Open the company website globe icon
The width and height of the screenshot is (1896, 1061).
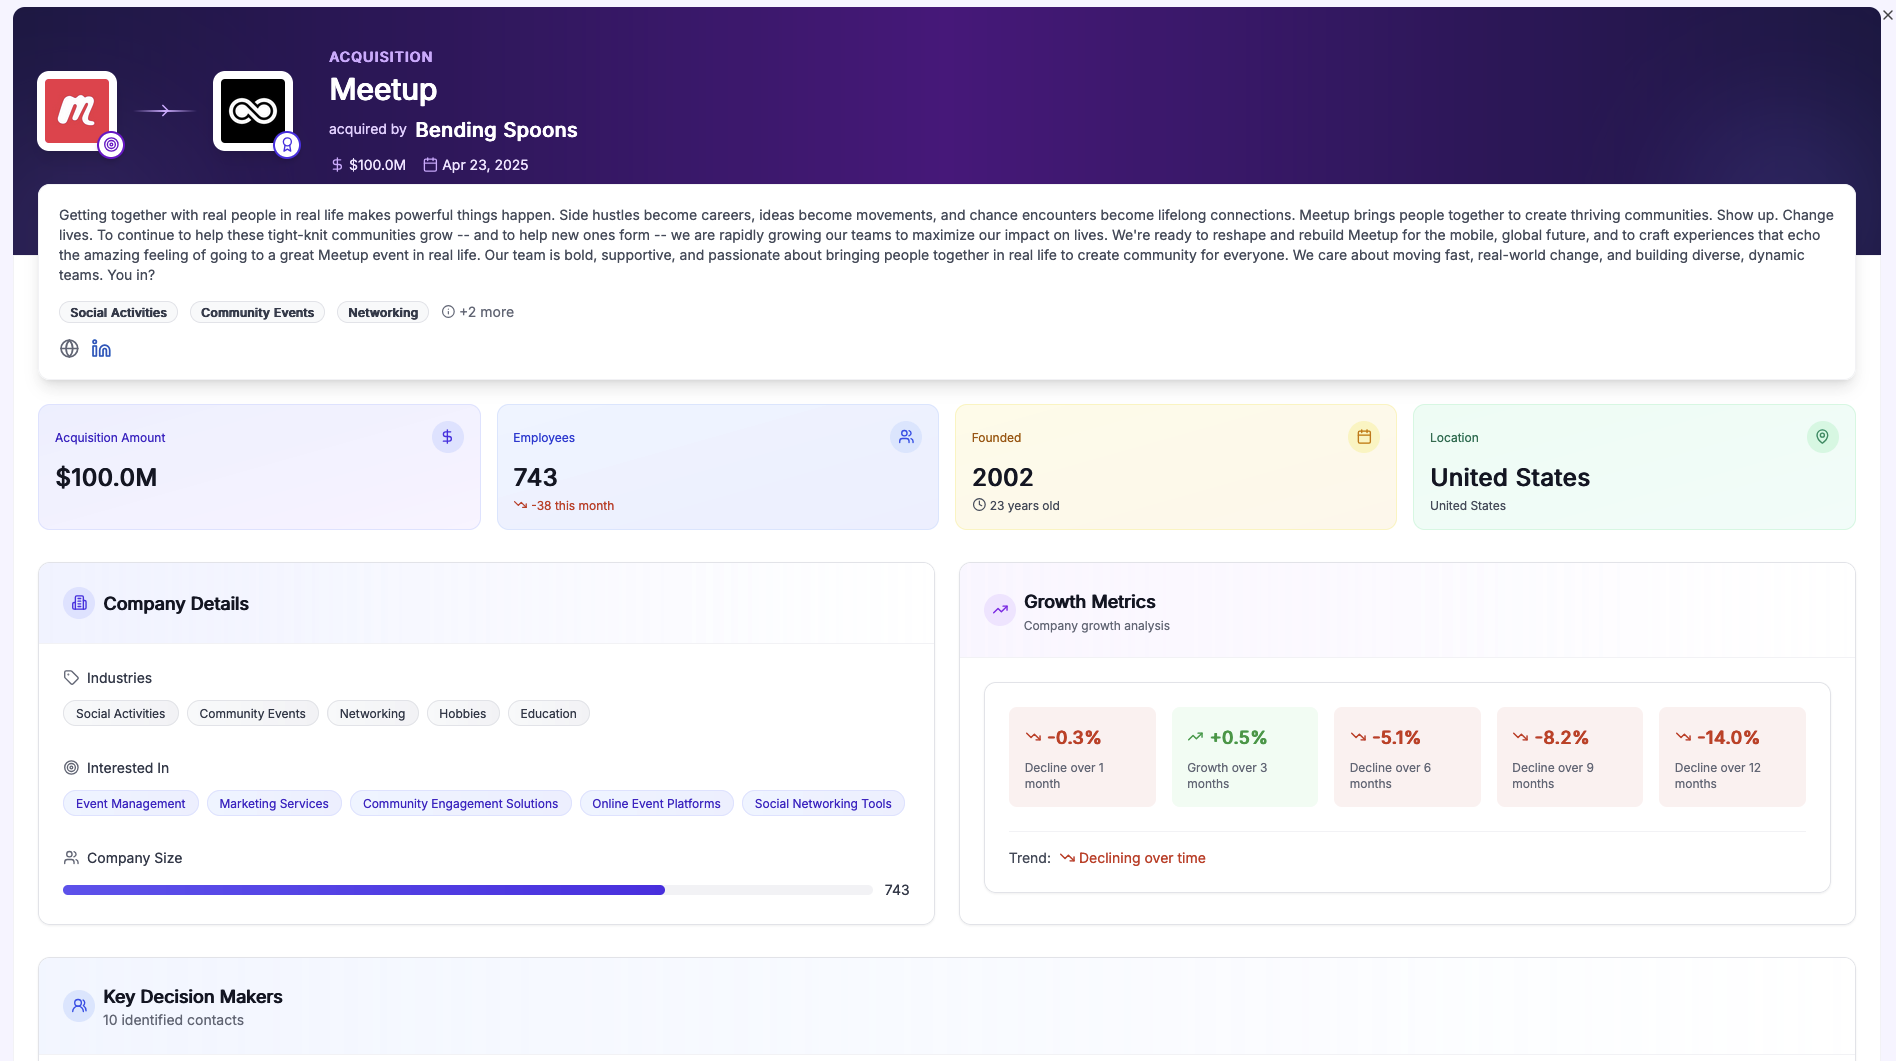[x=69, y=349]
